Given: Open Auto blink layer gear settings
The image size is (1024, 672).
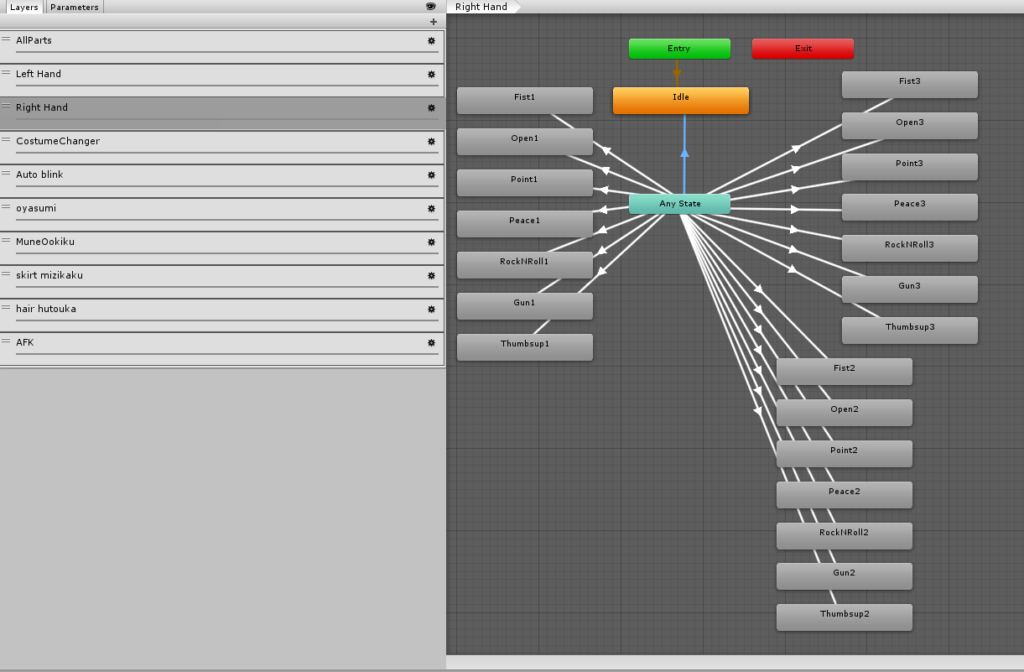Looking at the screenshot, I should [431, 175].
